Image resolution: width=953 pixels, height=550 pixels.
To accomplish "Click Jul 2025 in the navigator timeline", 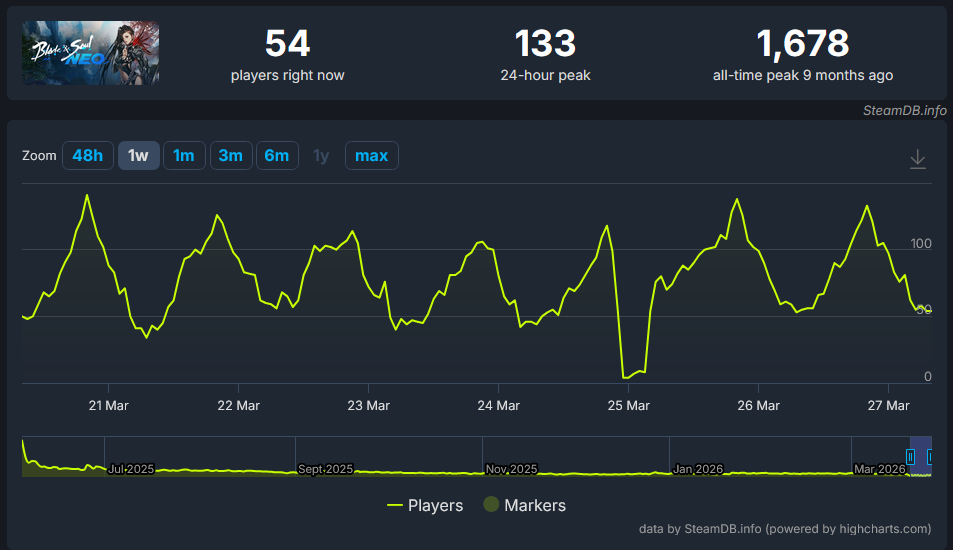I will 131,469.
